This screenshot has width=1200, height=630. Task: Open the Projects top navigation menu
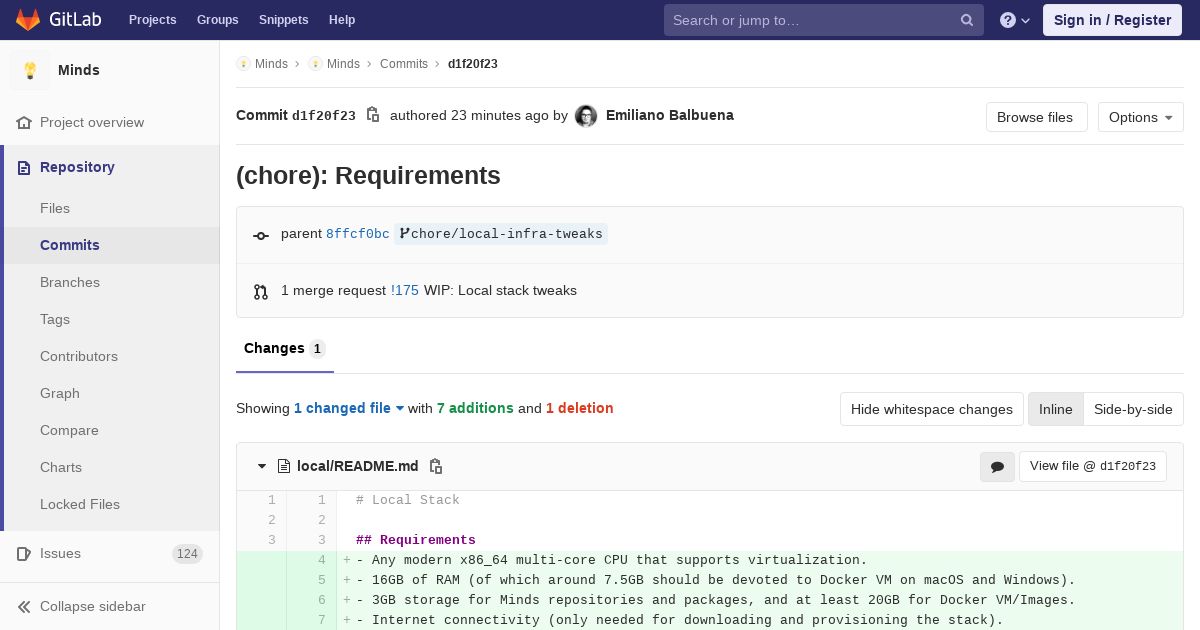click(152, 20)
